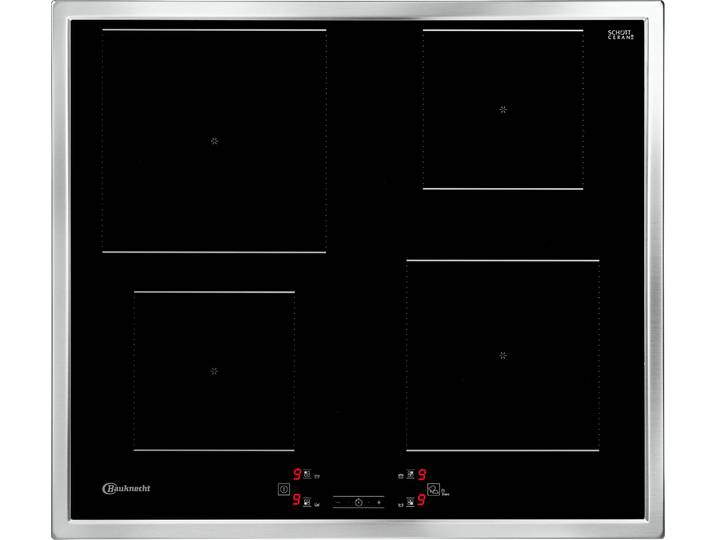Tap small symbol right of front-left selector
Image resolution: width=716 pixels, height=540 pixels.
tap(317, 504)
